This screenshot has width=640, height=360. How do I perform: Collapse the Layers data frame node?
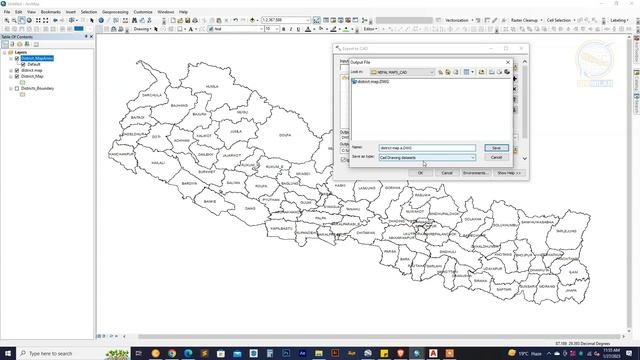click(4, 52)
